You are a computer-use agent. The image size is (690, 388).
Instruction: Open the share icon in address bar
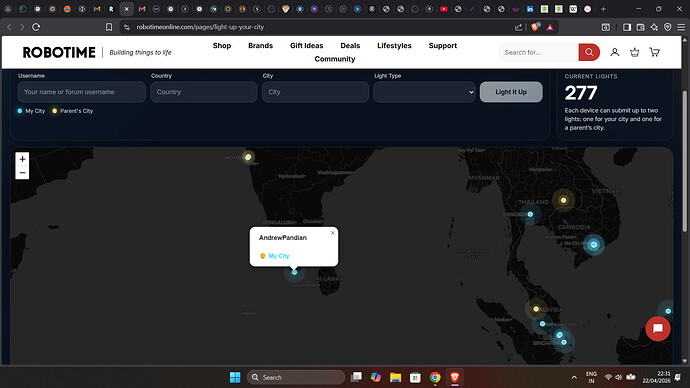tap(518, 27)
